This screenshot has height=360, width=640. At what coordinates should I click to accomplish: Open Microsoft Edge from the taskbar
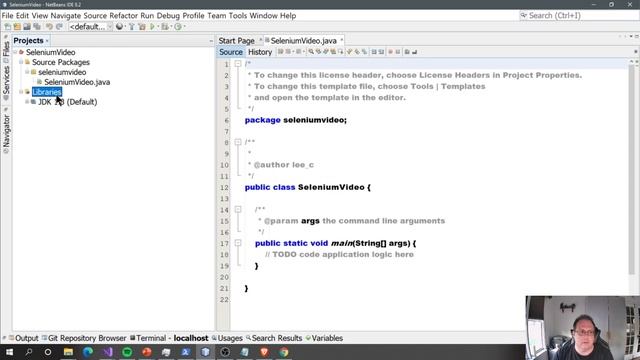(x=88, y=352)
